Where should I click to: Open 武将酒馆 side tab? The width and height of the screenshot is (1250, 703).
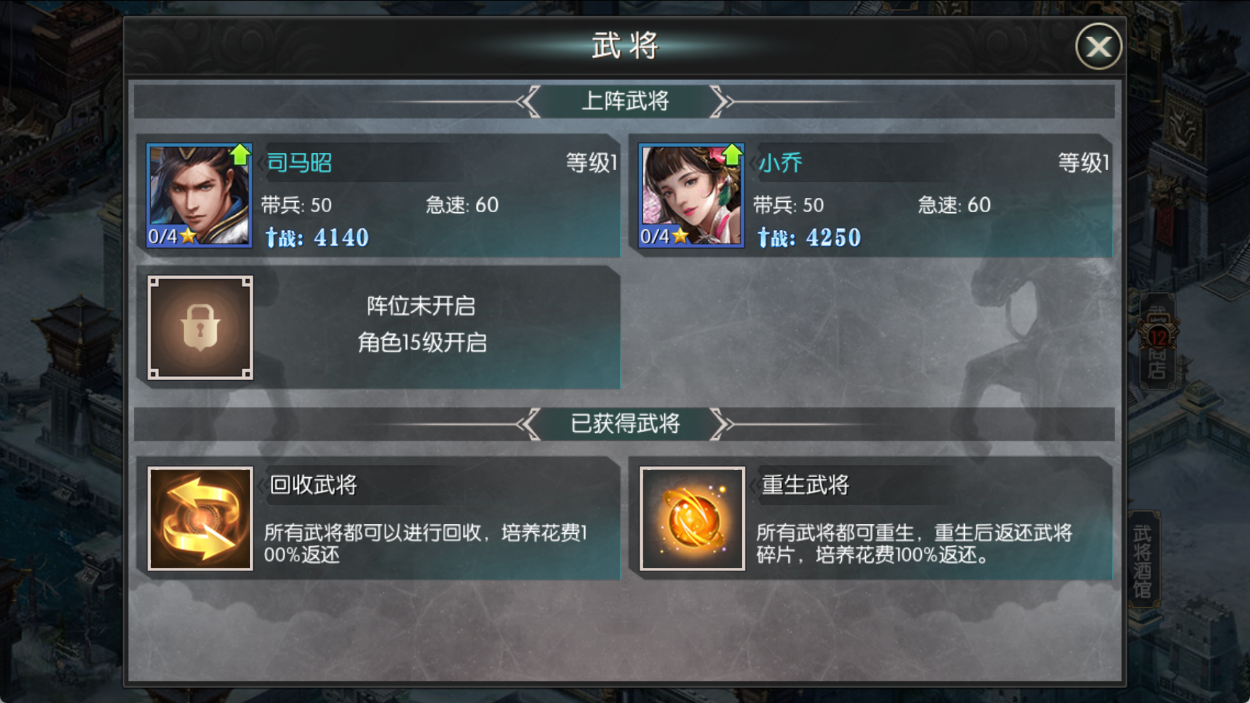1142,560
